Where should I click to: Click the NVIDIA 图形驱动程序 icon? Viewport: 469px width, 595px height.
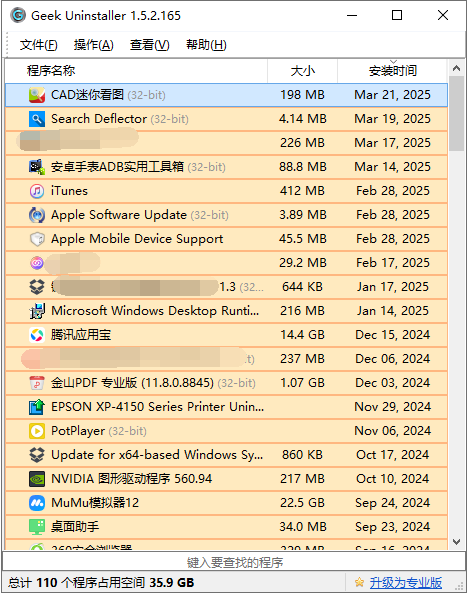point(37,479)
